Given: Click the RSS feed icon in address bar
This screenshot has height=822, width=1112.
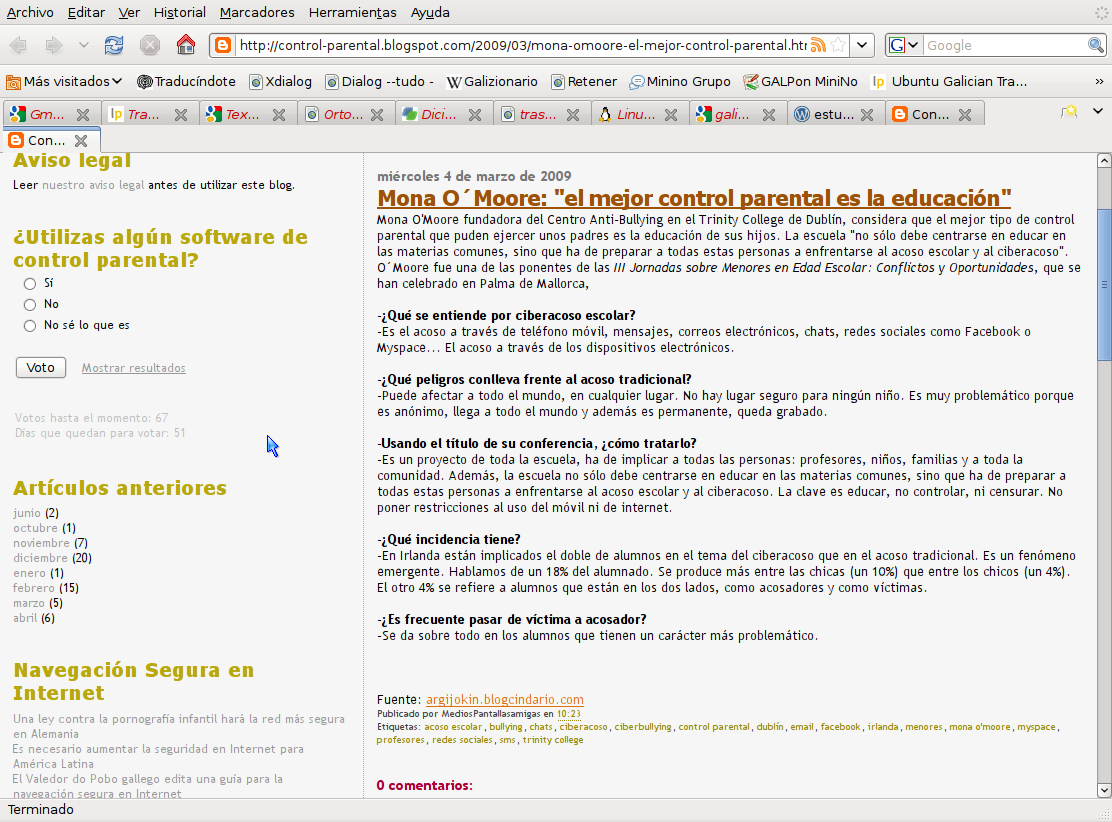Looking at the screenshot, I should pyautogui.click(x=818, y=45).
